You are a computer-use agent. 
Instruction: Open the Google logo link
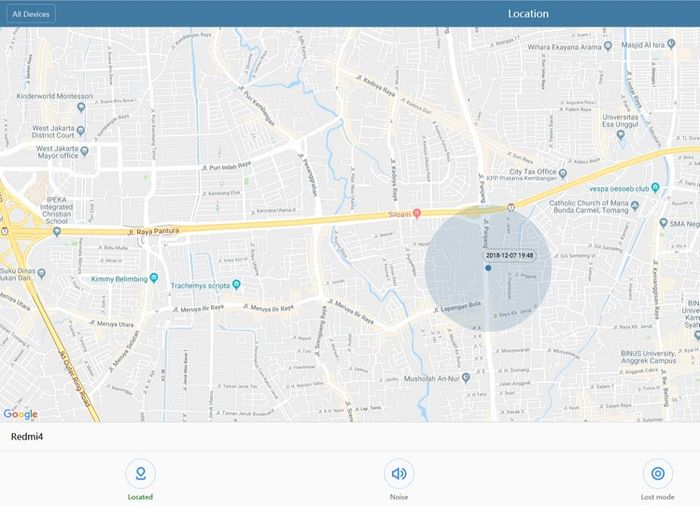tap(21, 414)
